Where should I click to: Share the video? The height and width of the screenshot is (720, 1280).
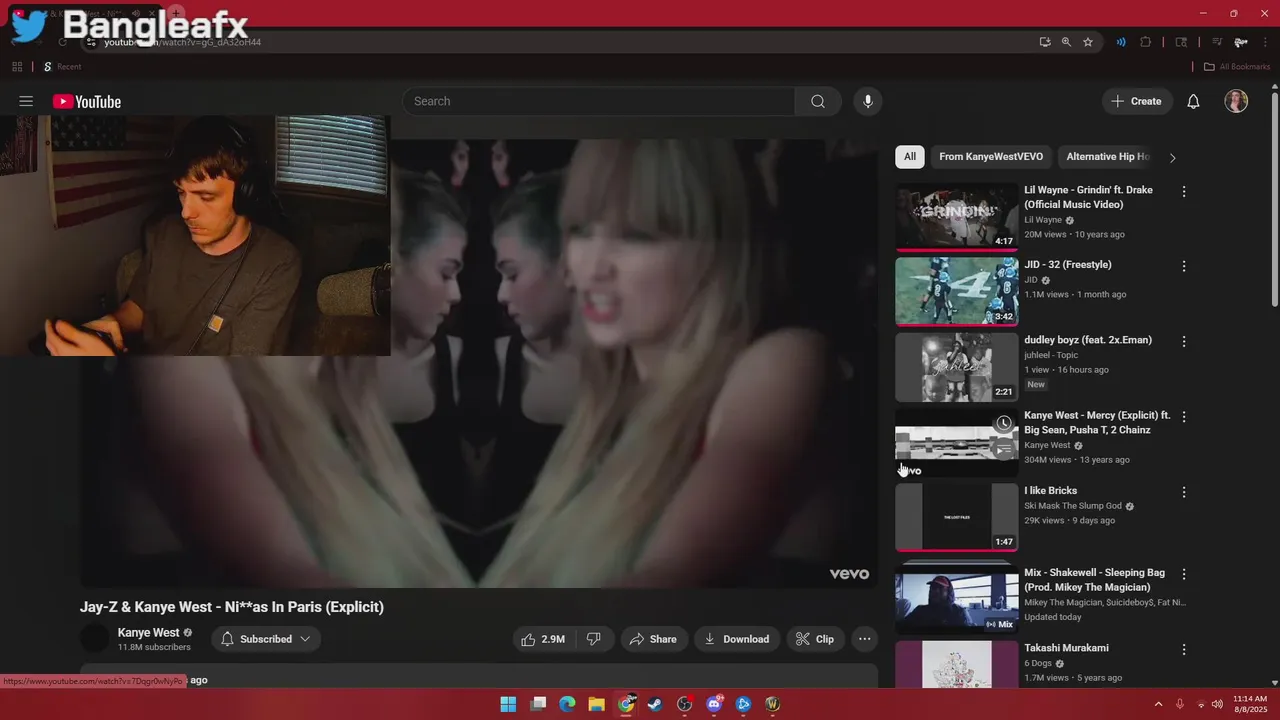point(653,639)
